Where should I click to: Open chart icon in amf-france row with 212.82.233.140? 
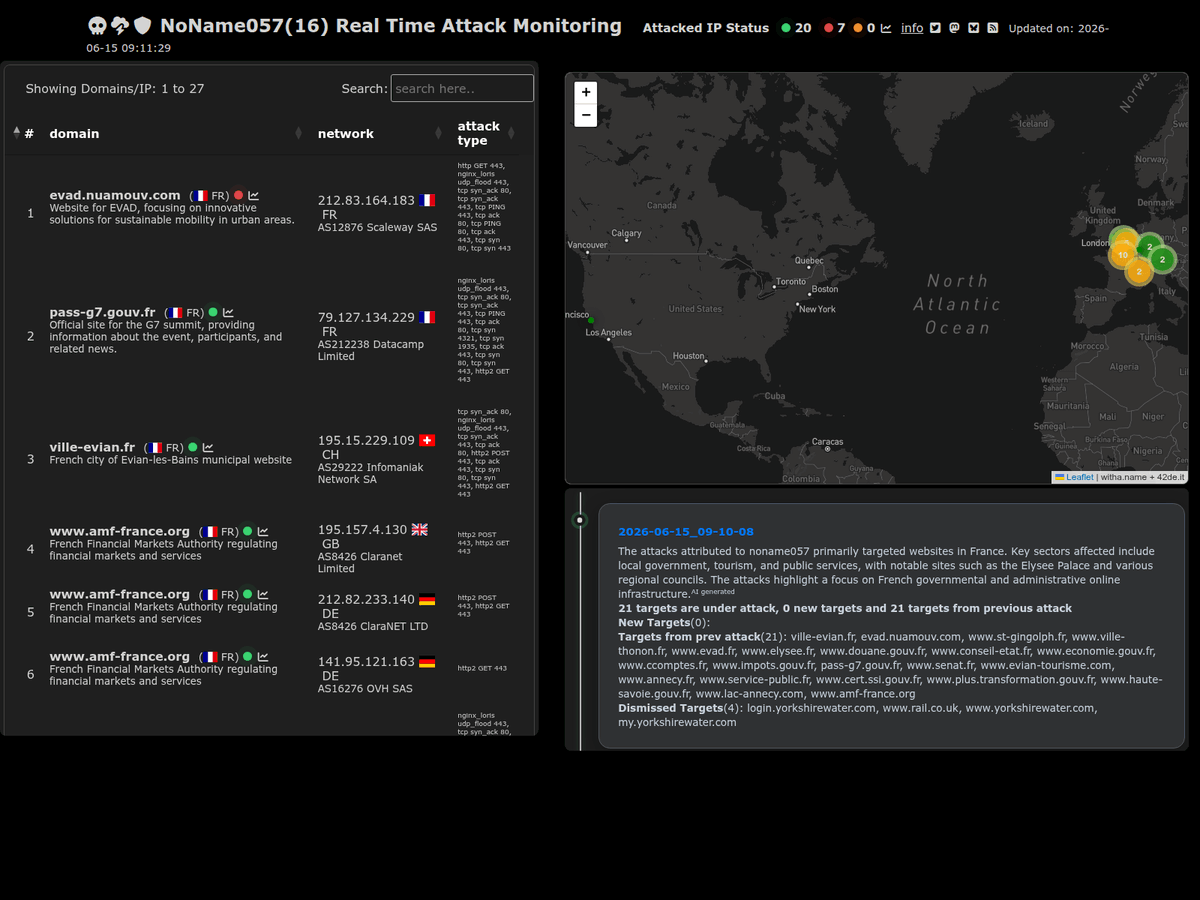click(x=263, y=595)
